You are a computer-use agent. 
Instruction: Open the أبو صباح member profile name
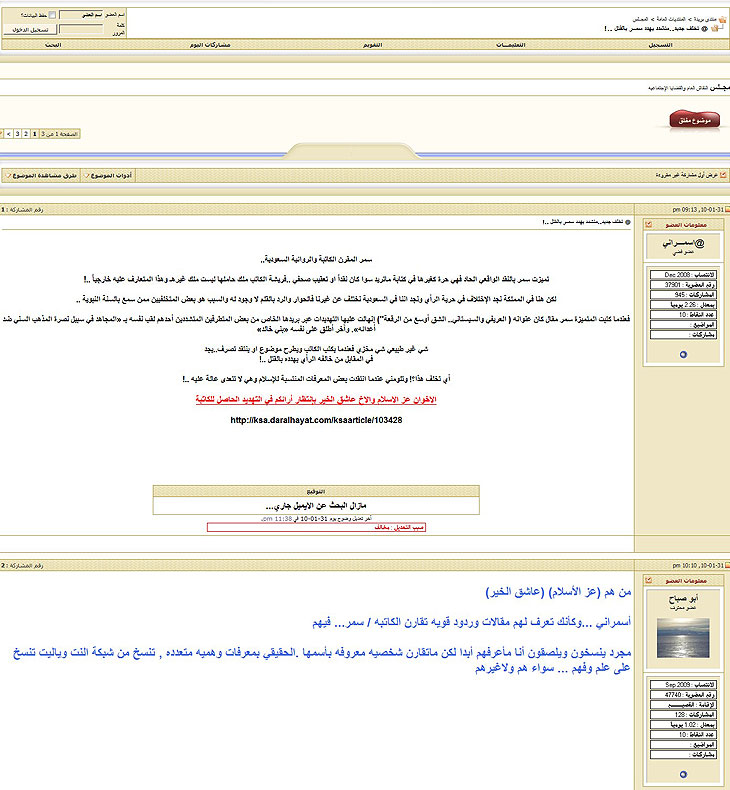pyautogui.click(x=683, y=600)
